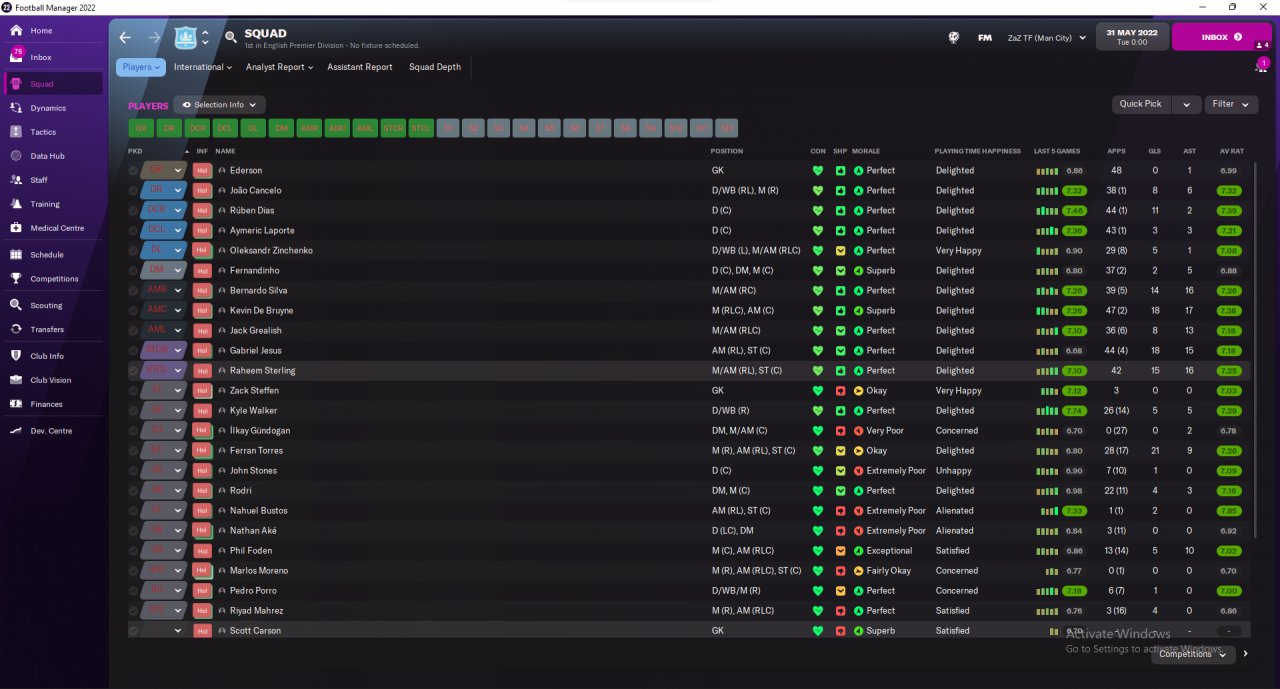Sort by the Morale column header
1280x689 pixels.
865,151
